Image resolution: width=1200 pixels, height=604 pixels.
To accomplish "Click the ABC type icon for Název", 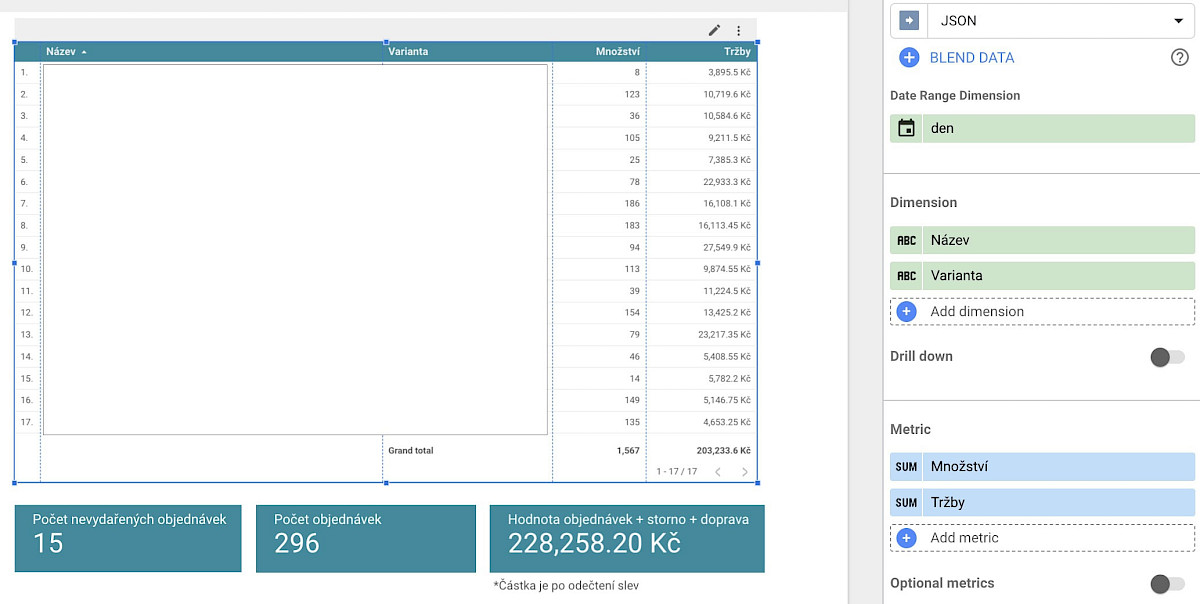I will pyautogui.click(x=907, y=240).
